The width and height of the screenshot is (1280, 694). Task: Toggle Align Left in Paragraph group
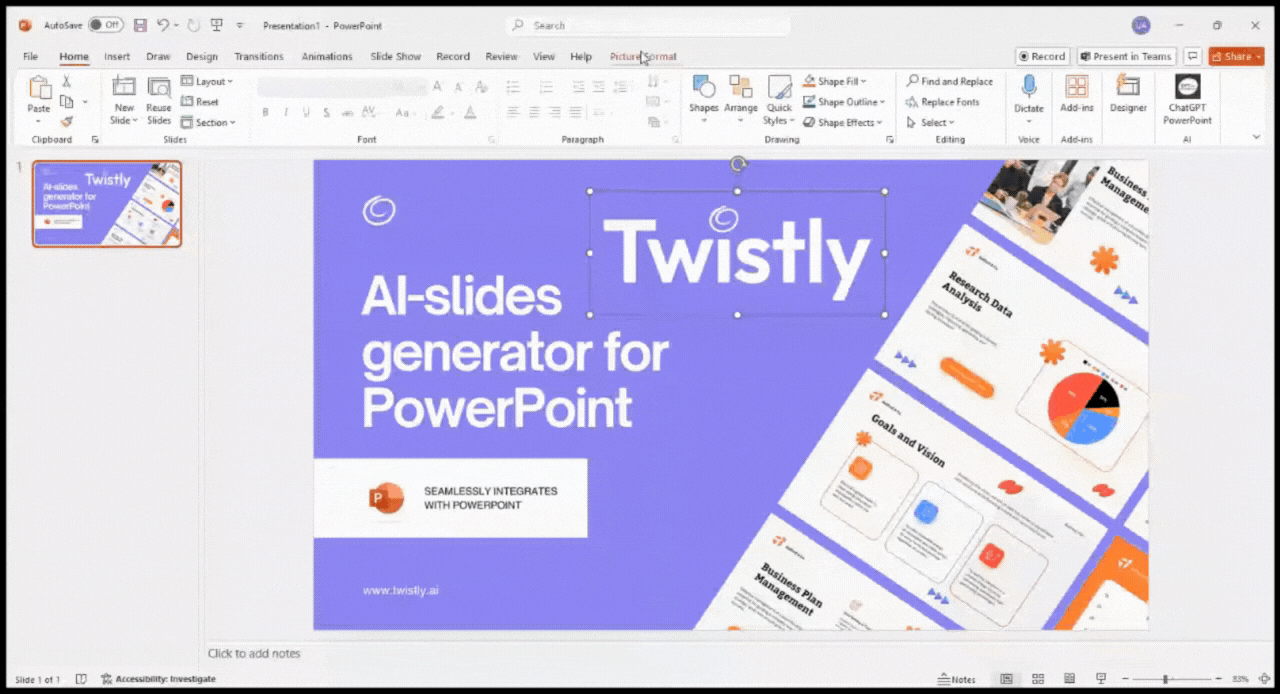tap(513, 112)
